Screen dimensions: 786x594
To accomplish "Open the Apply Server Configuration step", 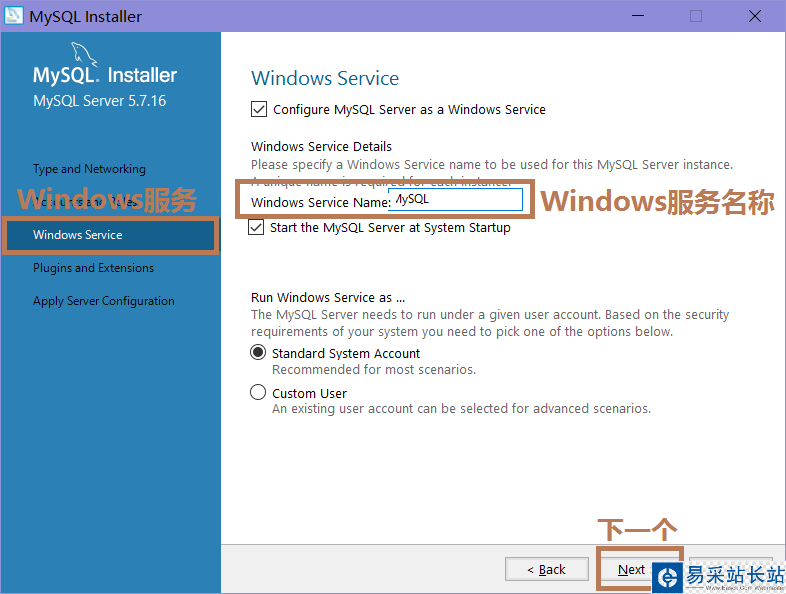I will pos(104,301).
